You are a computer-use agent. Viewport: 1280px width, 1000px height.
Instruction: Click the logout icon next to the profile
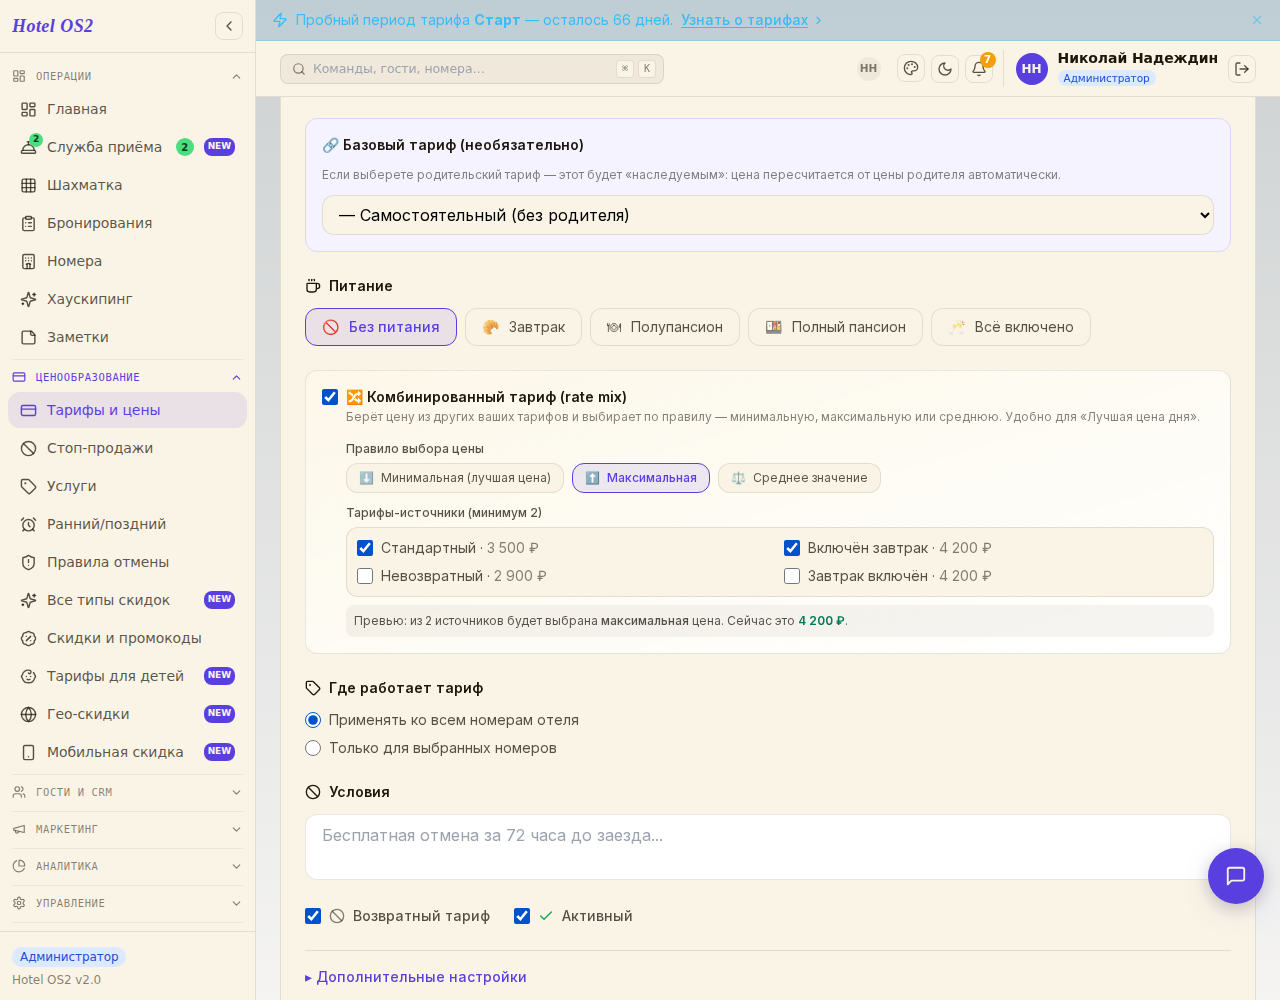[x=1242, y=68]
